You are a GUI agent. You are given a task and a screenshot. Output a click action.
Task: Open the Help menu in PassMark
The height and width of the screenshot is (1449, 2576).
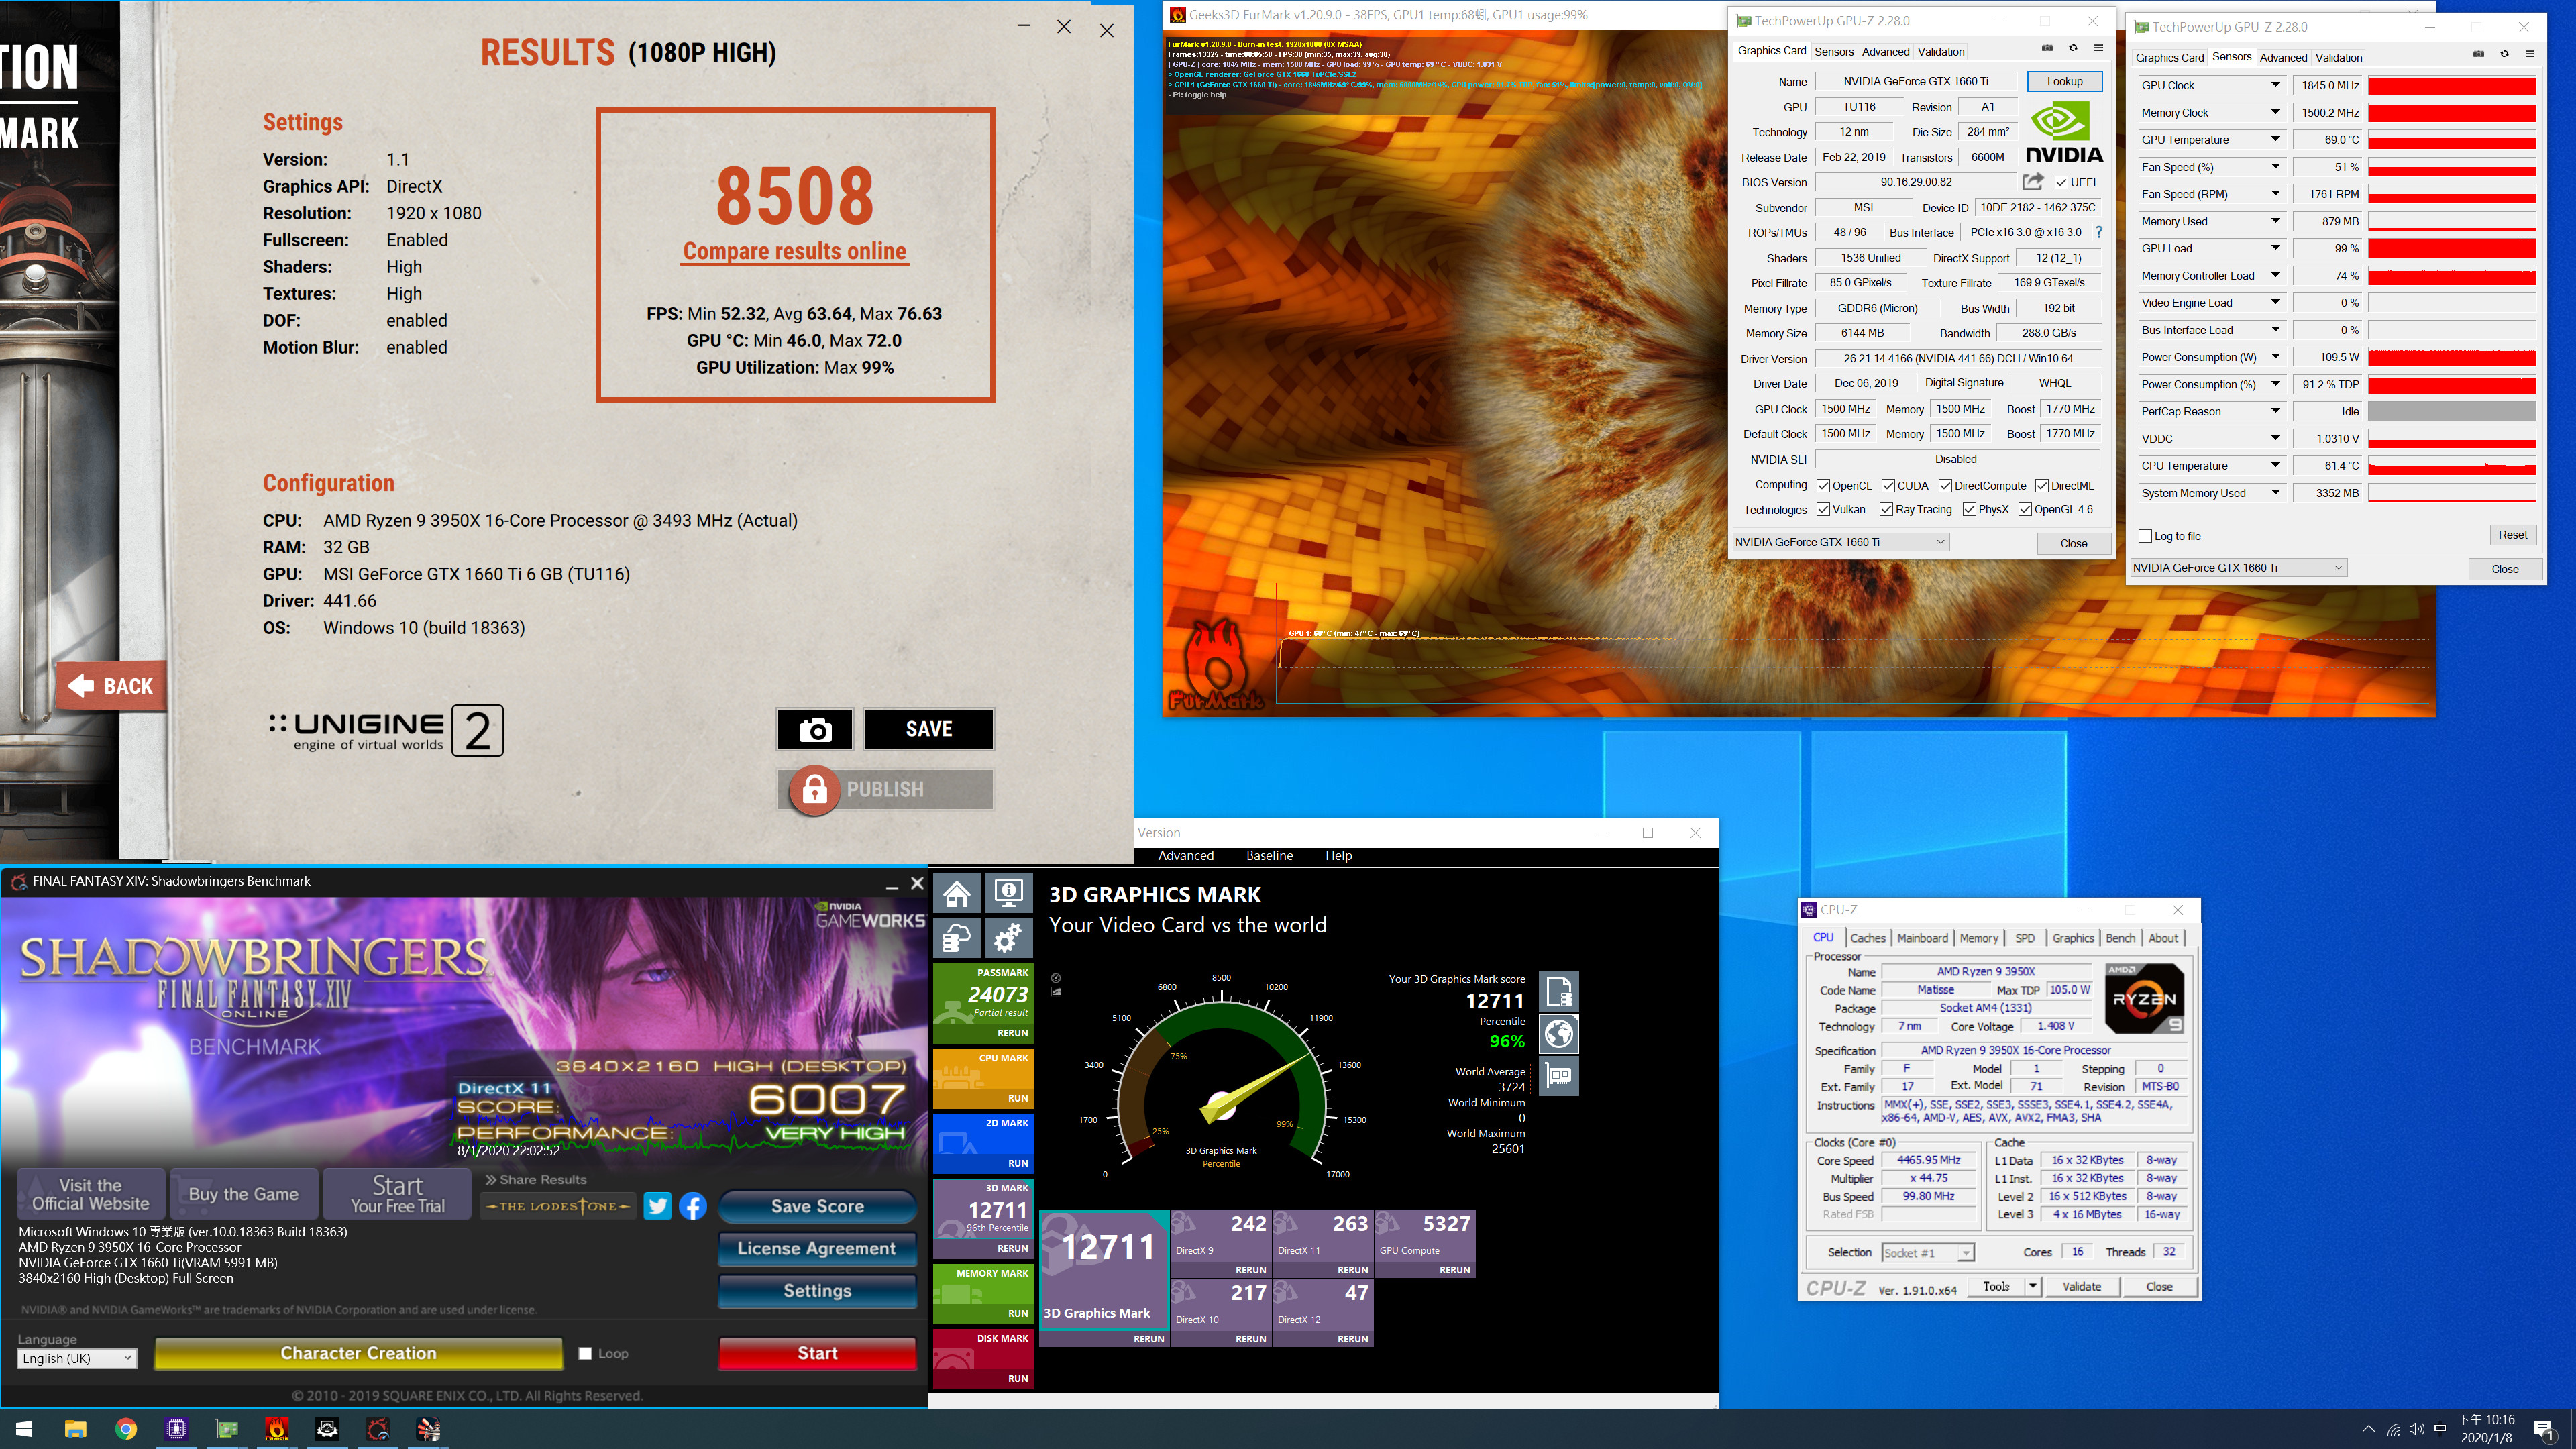(1338, 856)
